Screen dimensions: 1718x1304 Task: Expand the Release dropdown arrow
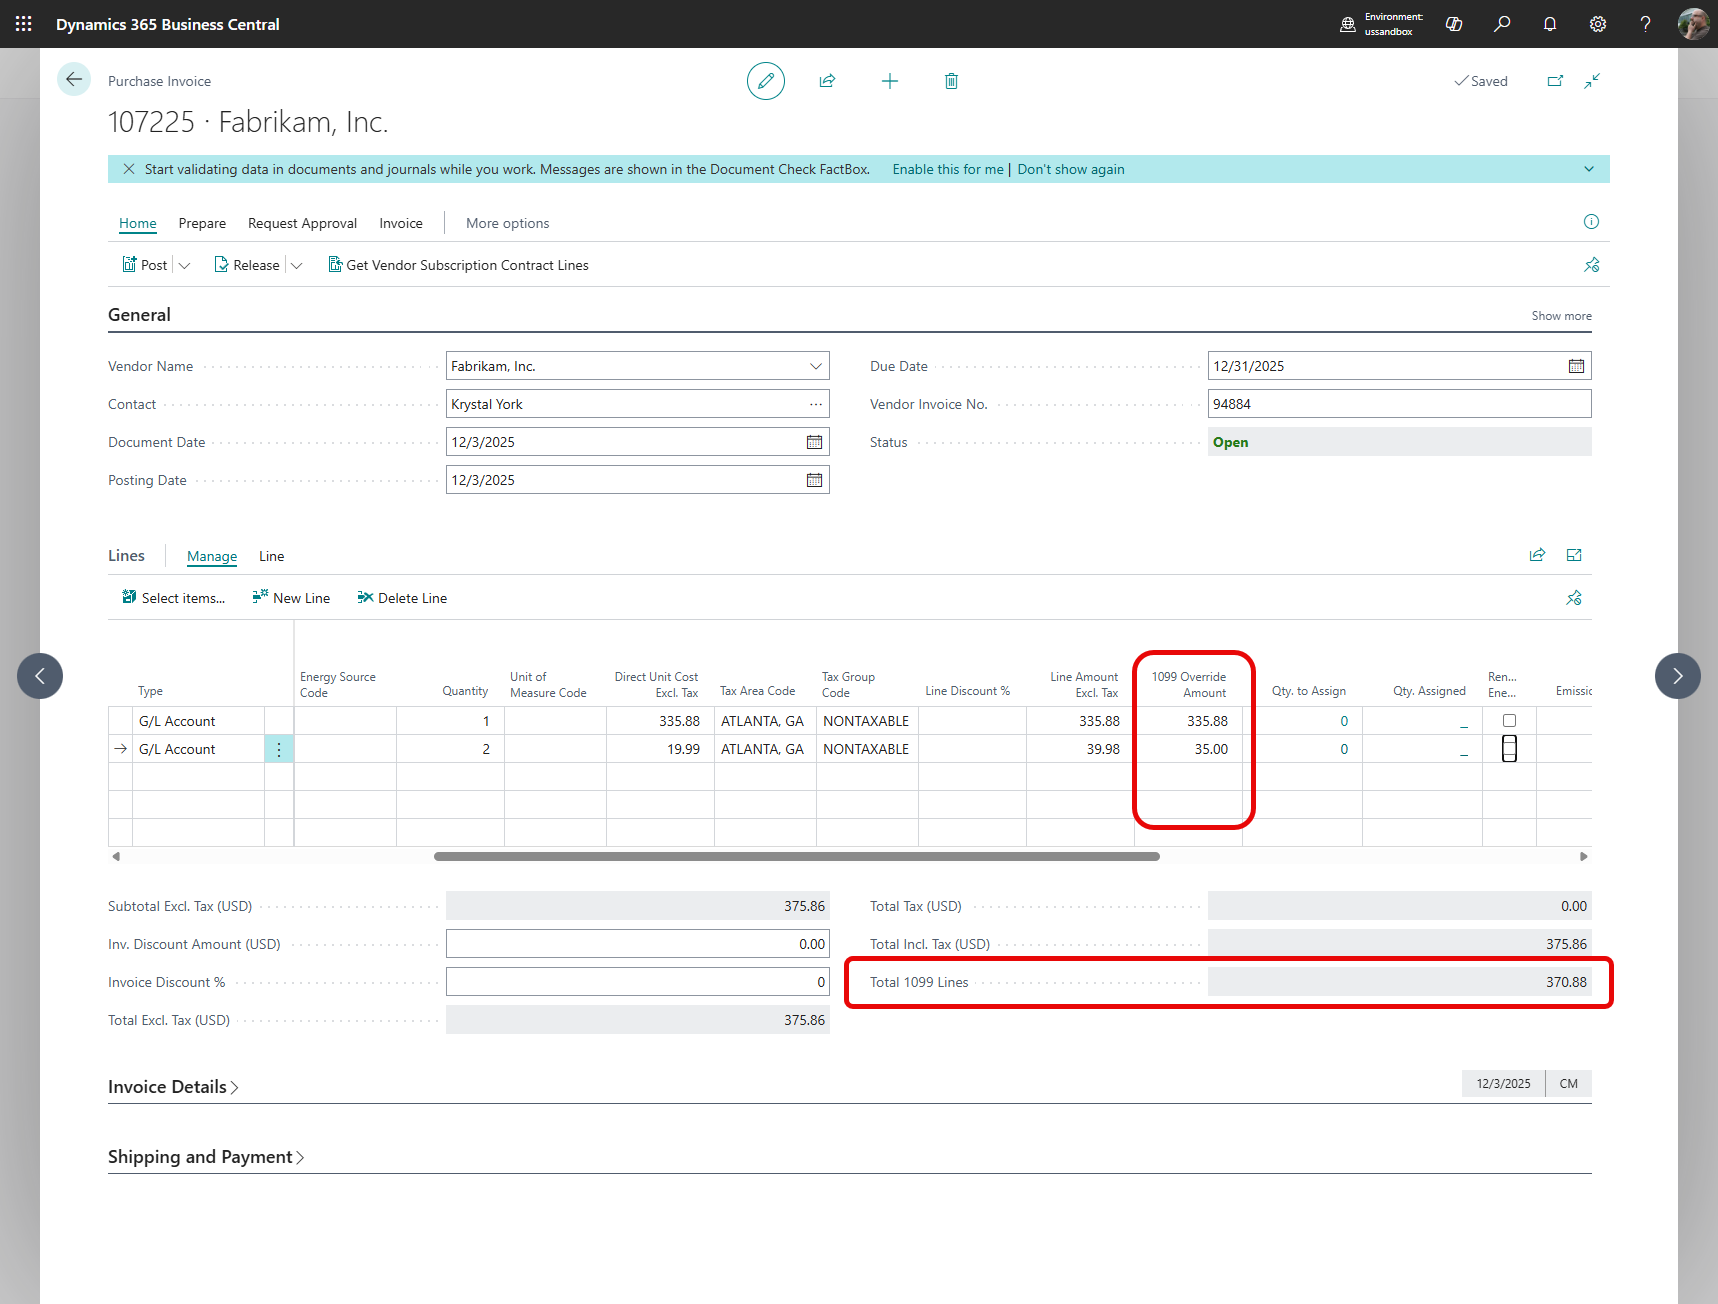click(296, 265)
